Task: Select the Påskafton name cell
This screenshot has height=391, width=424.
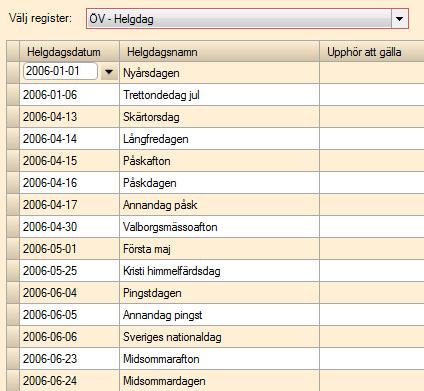Action: point(219,161)
